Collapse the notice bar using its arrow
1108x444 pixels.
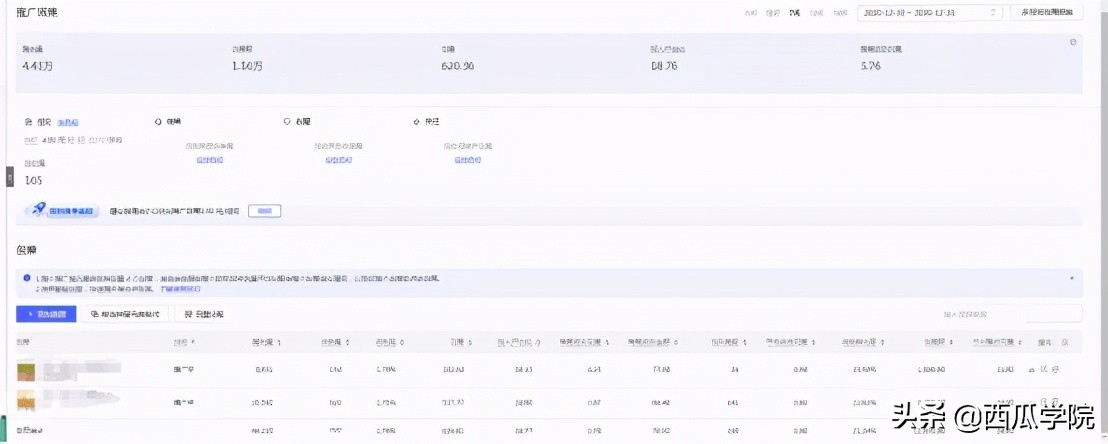pyautogui.click(x=1072, y=278)
